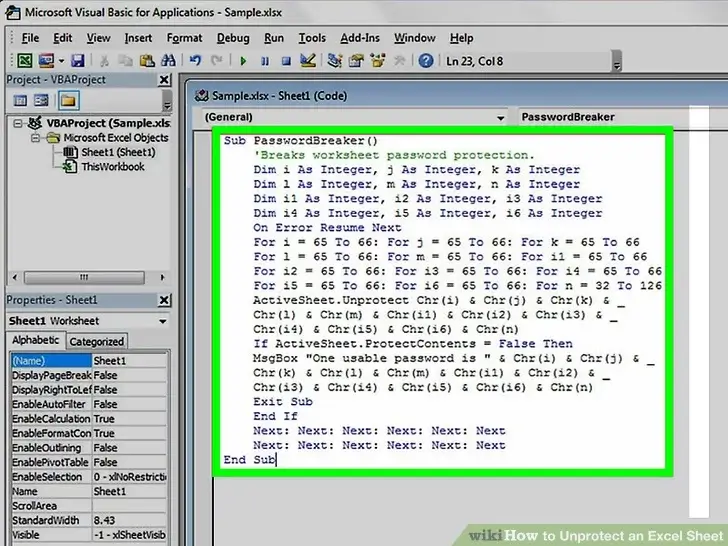Viewport: 728px width, 546px height.
Task: Open the Edit menu
Action: 62,38
